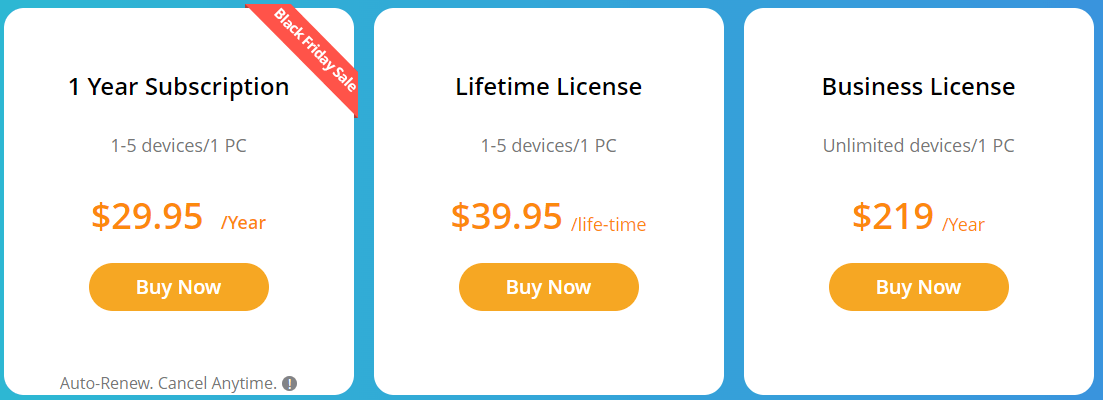Click 1-5 devices/1 PC under Lifetime License
Image resolution: width=1103 pixels, height=400 pixels.
549,146
